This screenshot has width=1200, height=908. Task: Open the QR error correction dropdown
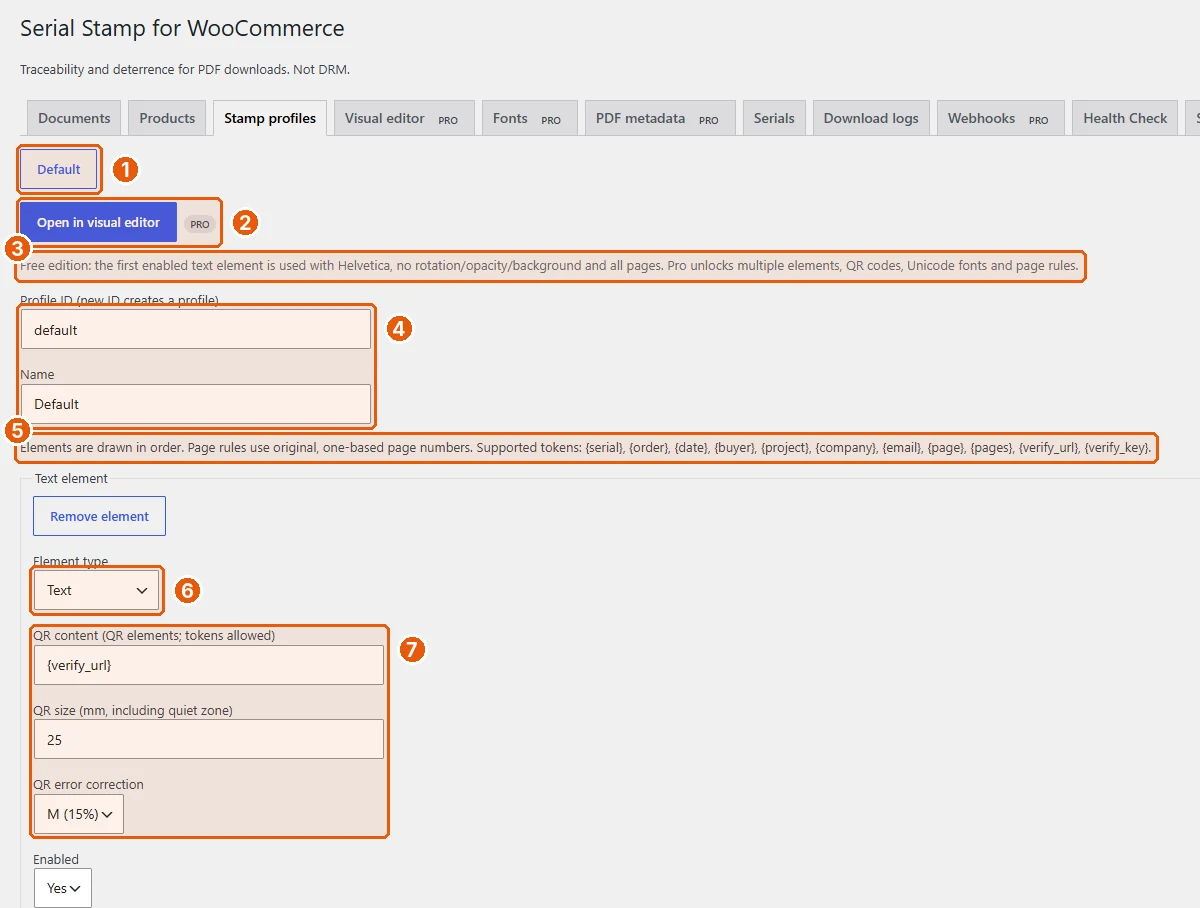point(79,814)
